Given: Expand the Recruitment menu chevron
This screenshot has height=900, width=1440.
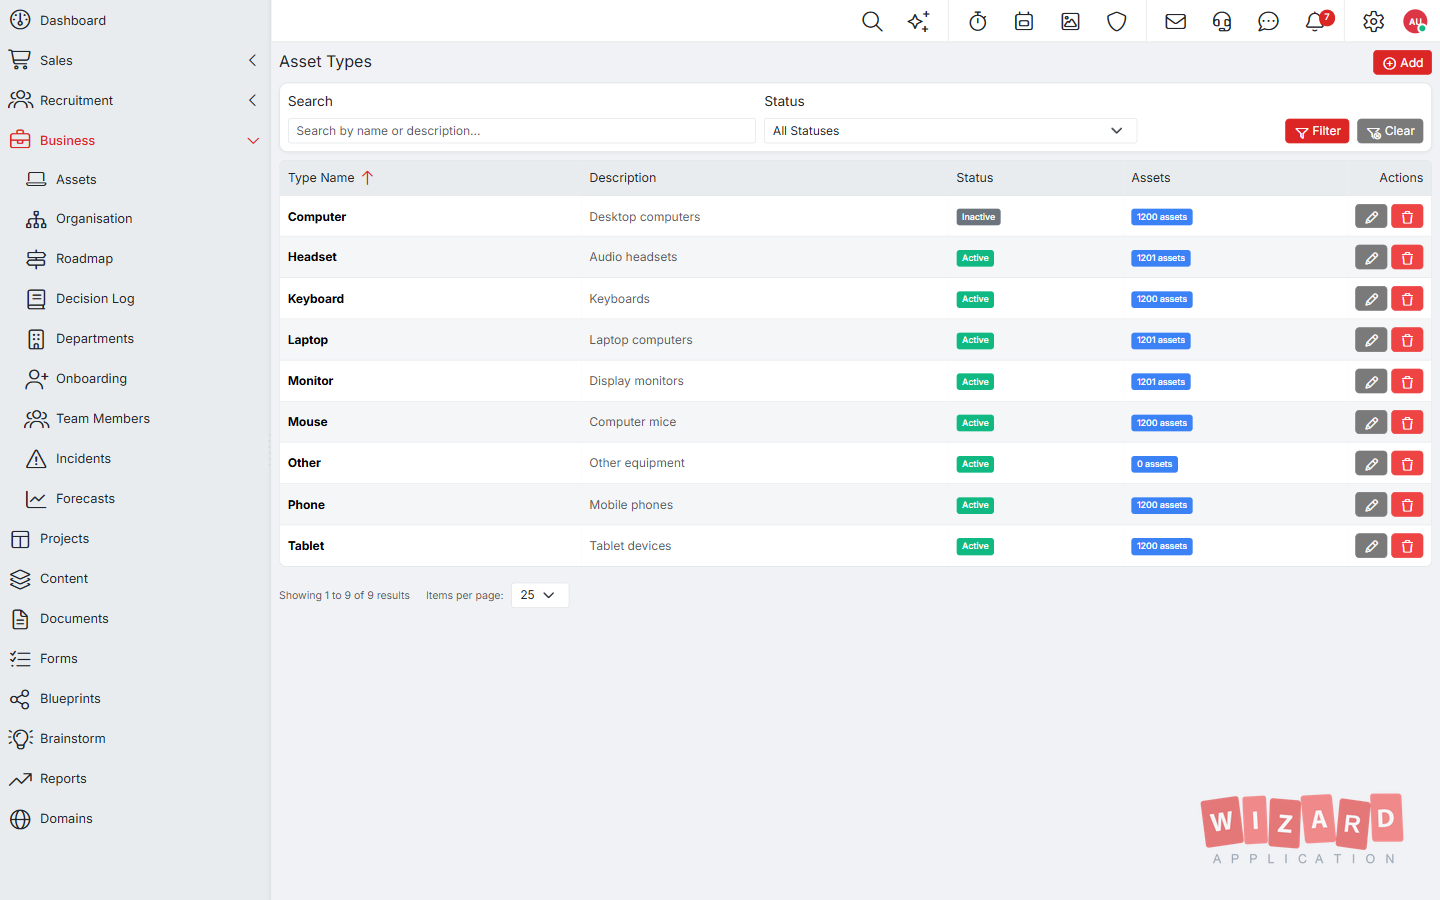Looking at the screenshot, I should pos(252,100).
